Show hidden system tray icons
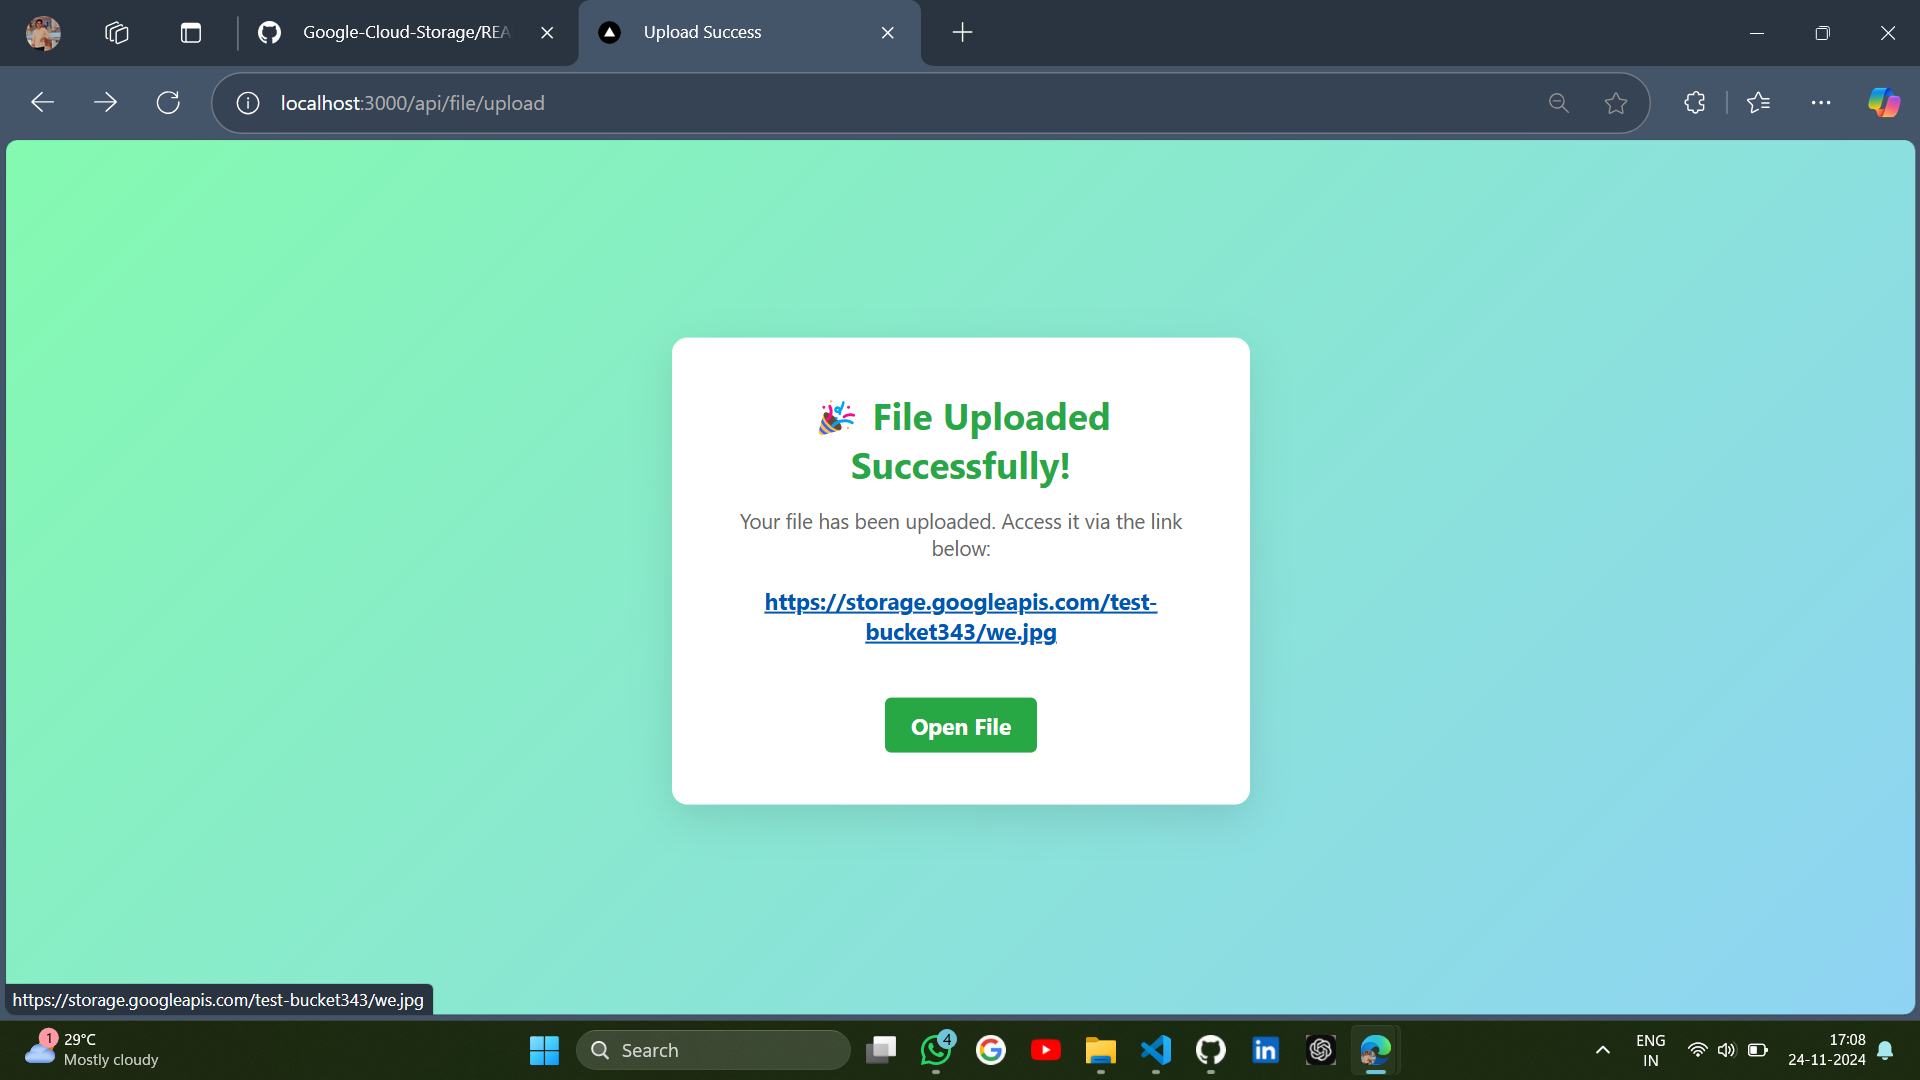 (x=1603, y=1050)
